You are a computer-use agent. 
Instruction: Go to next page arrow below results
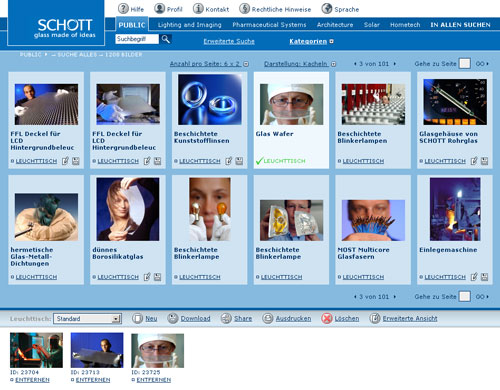tap(395, 296)
